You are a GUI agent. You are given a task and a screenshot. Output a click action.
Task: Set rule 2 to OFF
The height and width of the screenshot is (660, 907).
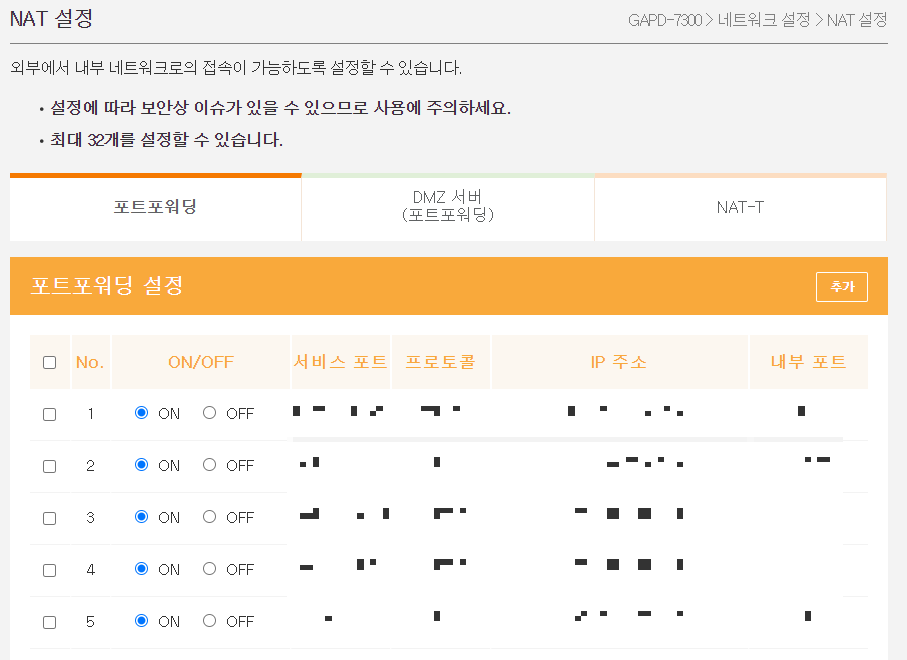click(209, 464)
